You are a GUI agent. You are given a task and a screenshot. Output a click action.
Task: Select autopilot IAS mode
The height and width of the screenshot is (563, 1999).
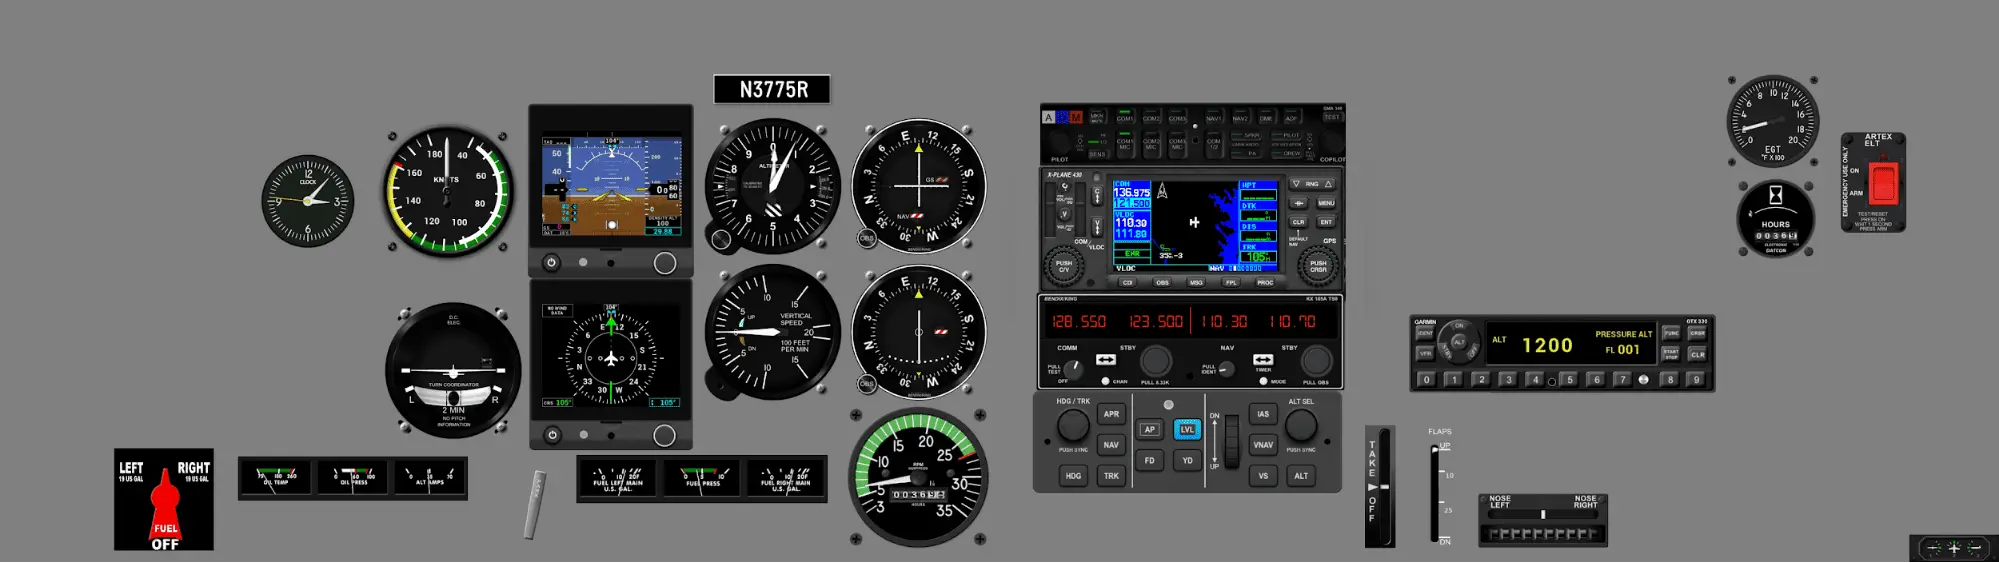[x=1263, y=414]
